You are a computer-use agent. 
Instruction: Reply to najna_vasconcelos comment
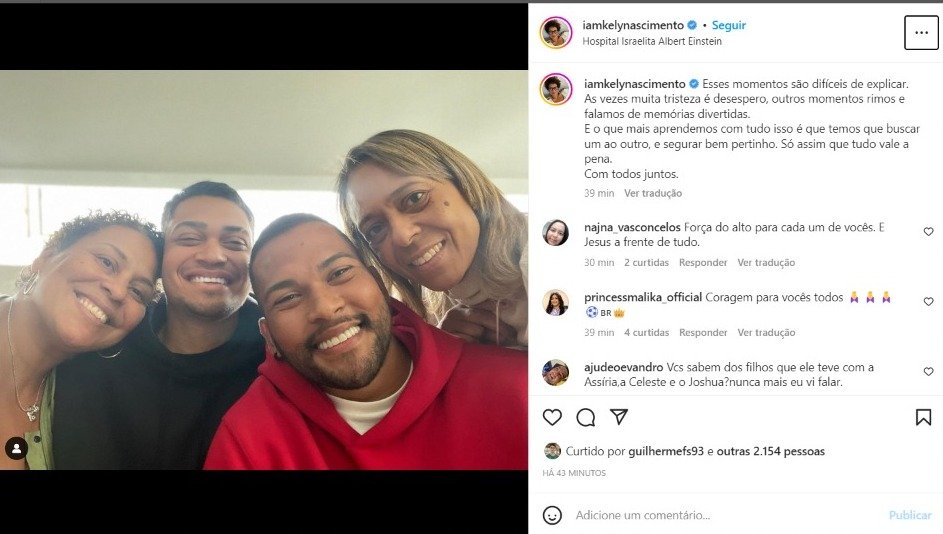coord(703,263)
